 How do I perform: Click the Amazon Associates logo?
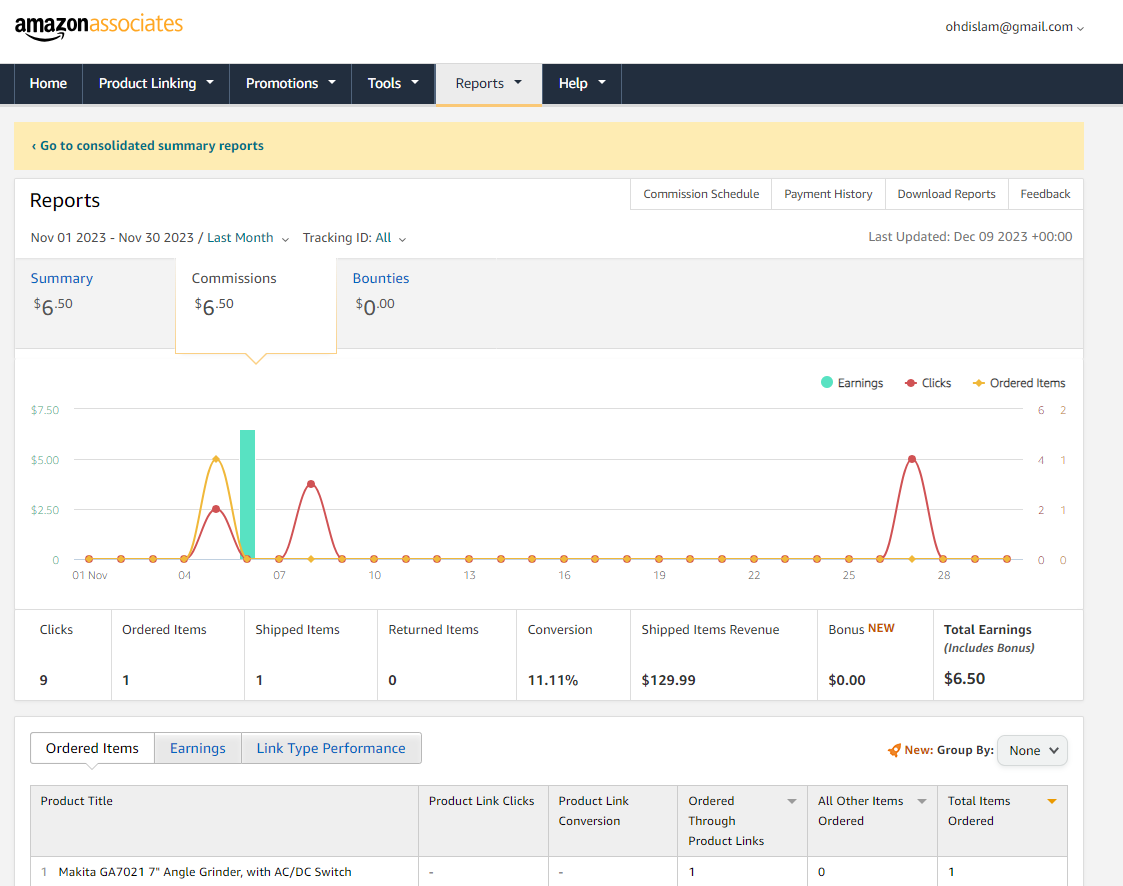(x=99, y=27)
